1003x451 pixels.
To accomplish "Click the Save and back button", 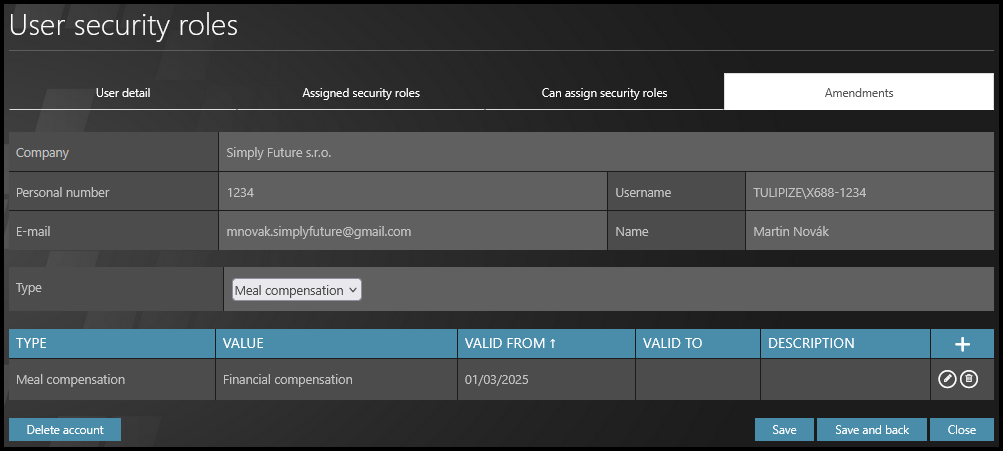I will pos(871,430).
